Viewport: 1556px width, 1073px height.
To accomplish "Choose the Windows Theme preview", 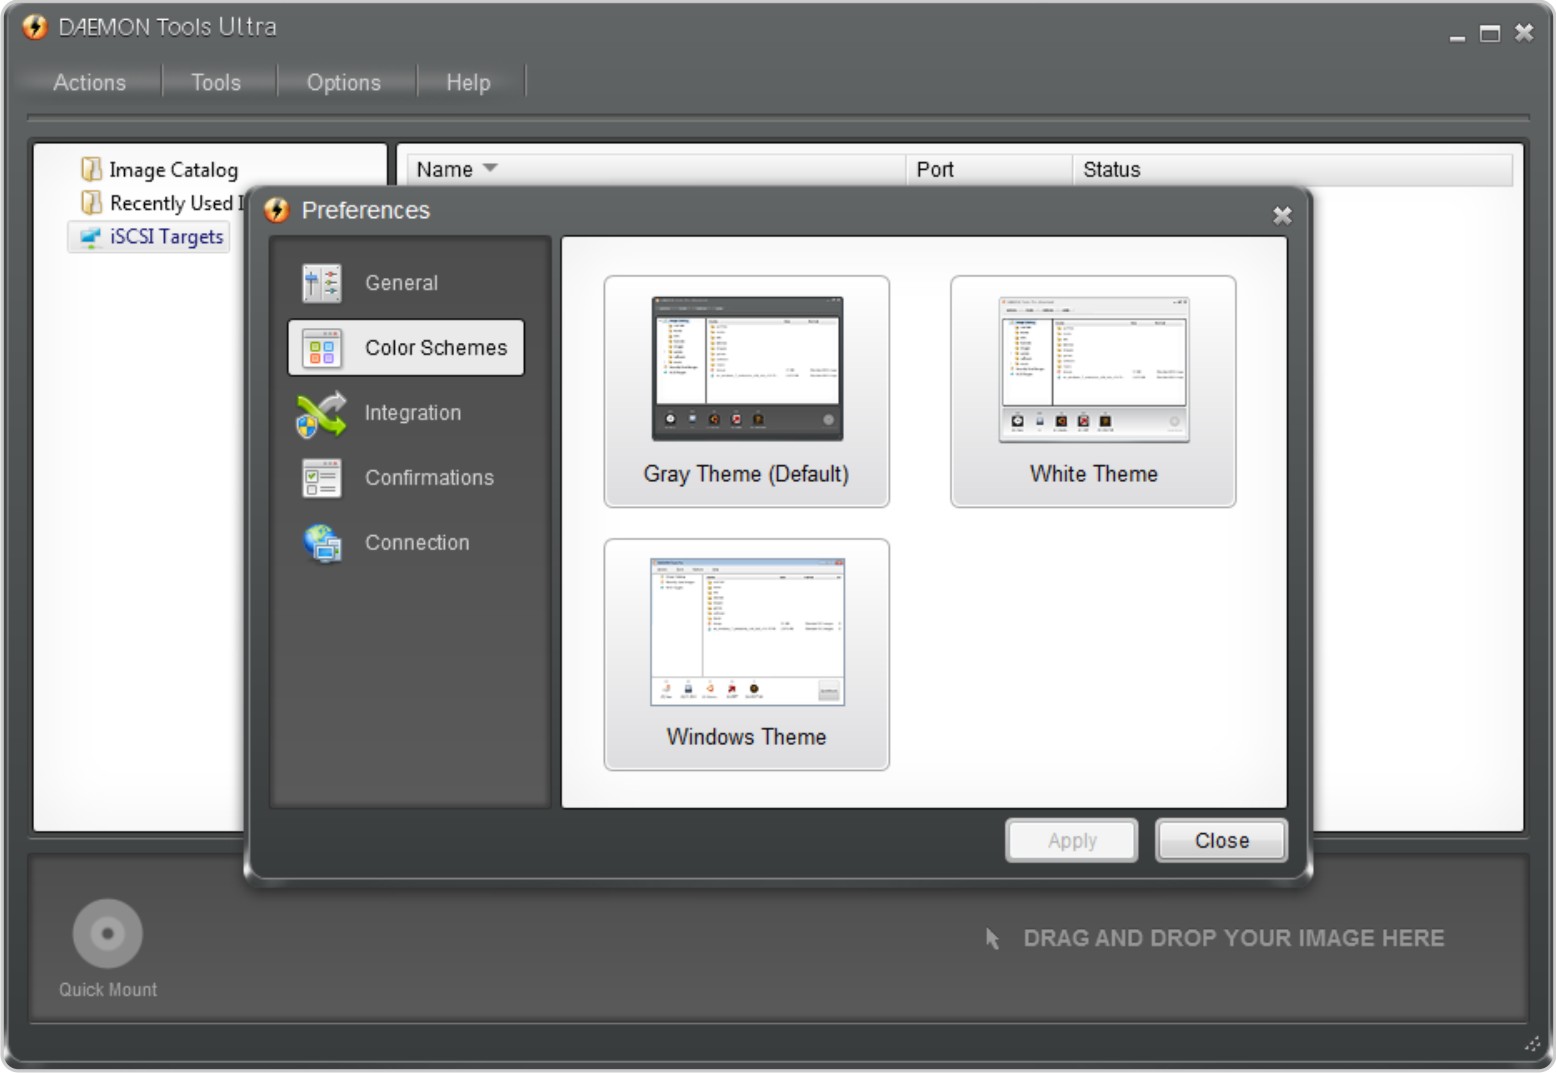I will (747, 632).
